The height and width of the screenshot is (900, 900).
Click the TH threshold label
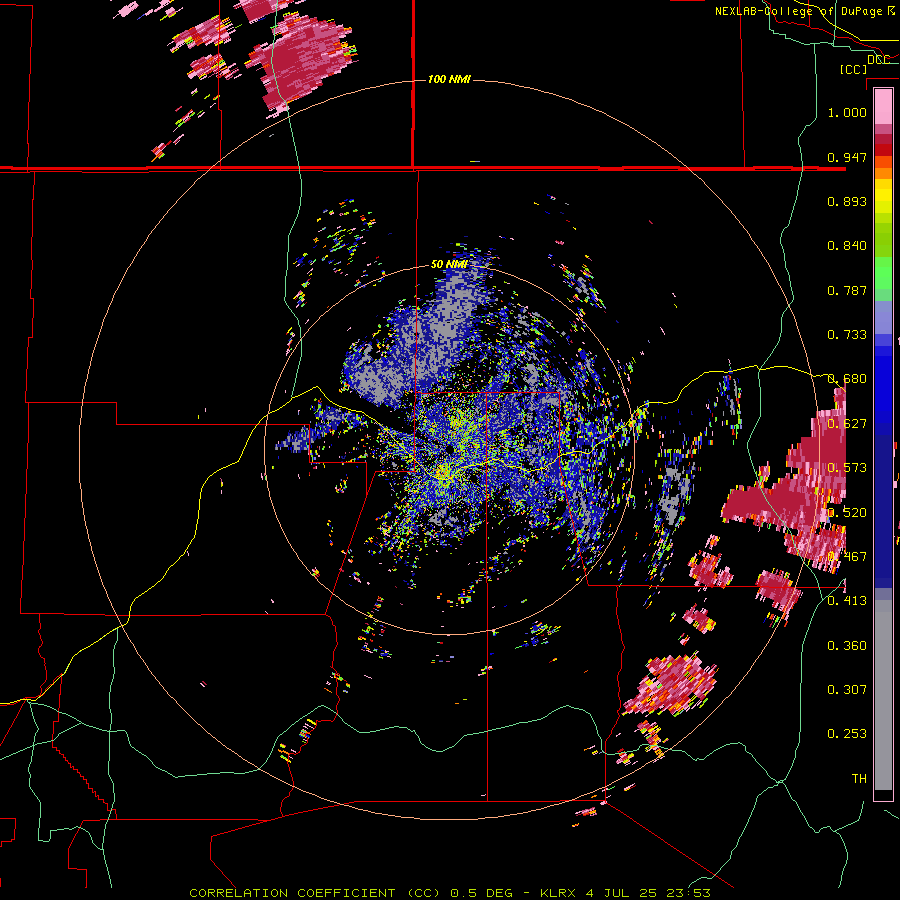coord(859,779)
